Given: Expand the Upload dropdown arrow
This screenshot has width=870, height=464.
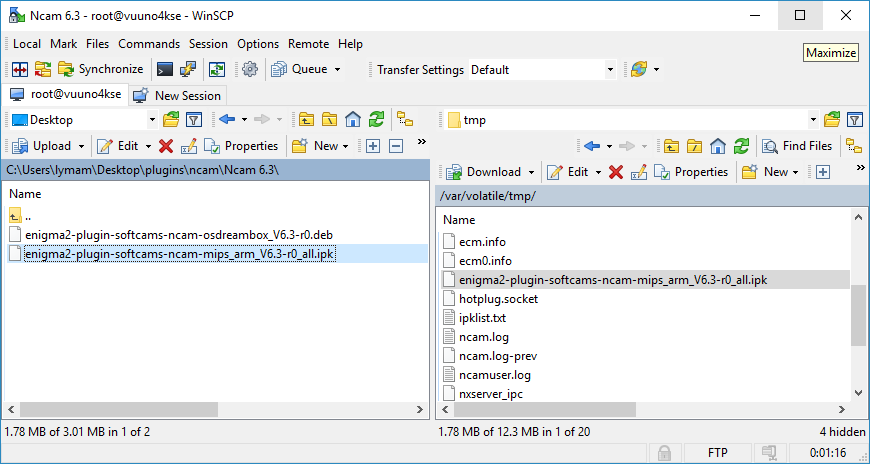Looking at the screenshot, I should pos(82,147).
